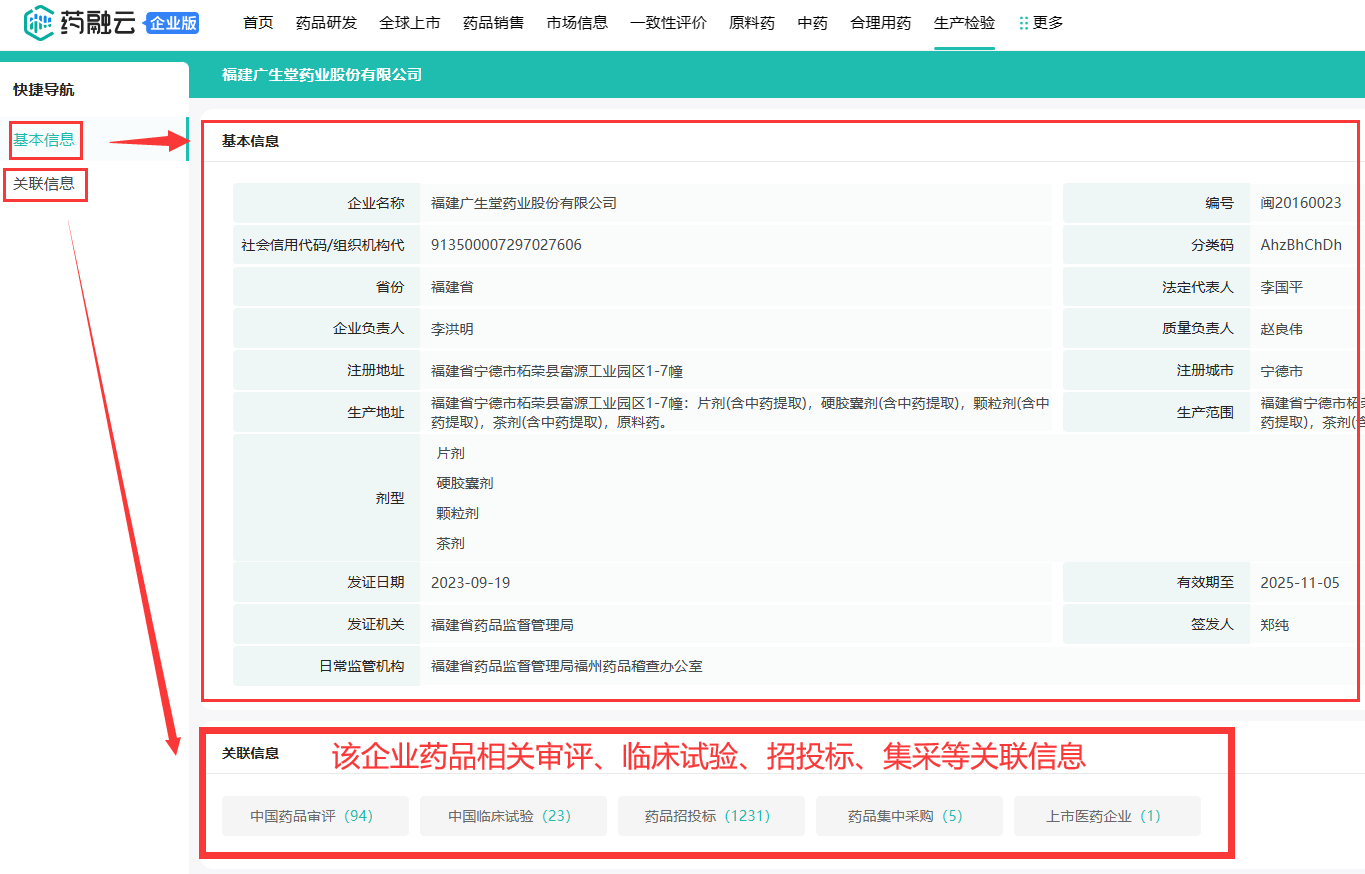The height and width of the screenshot is (874, 1365).
Task: Click the 企业版 badge
Action: [173, 24]
